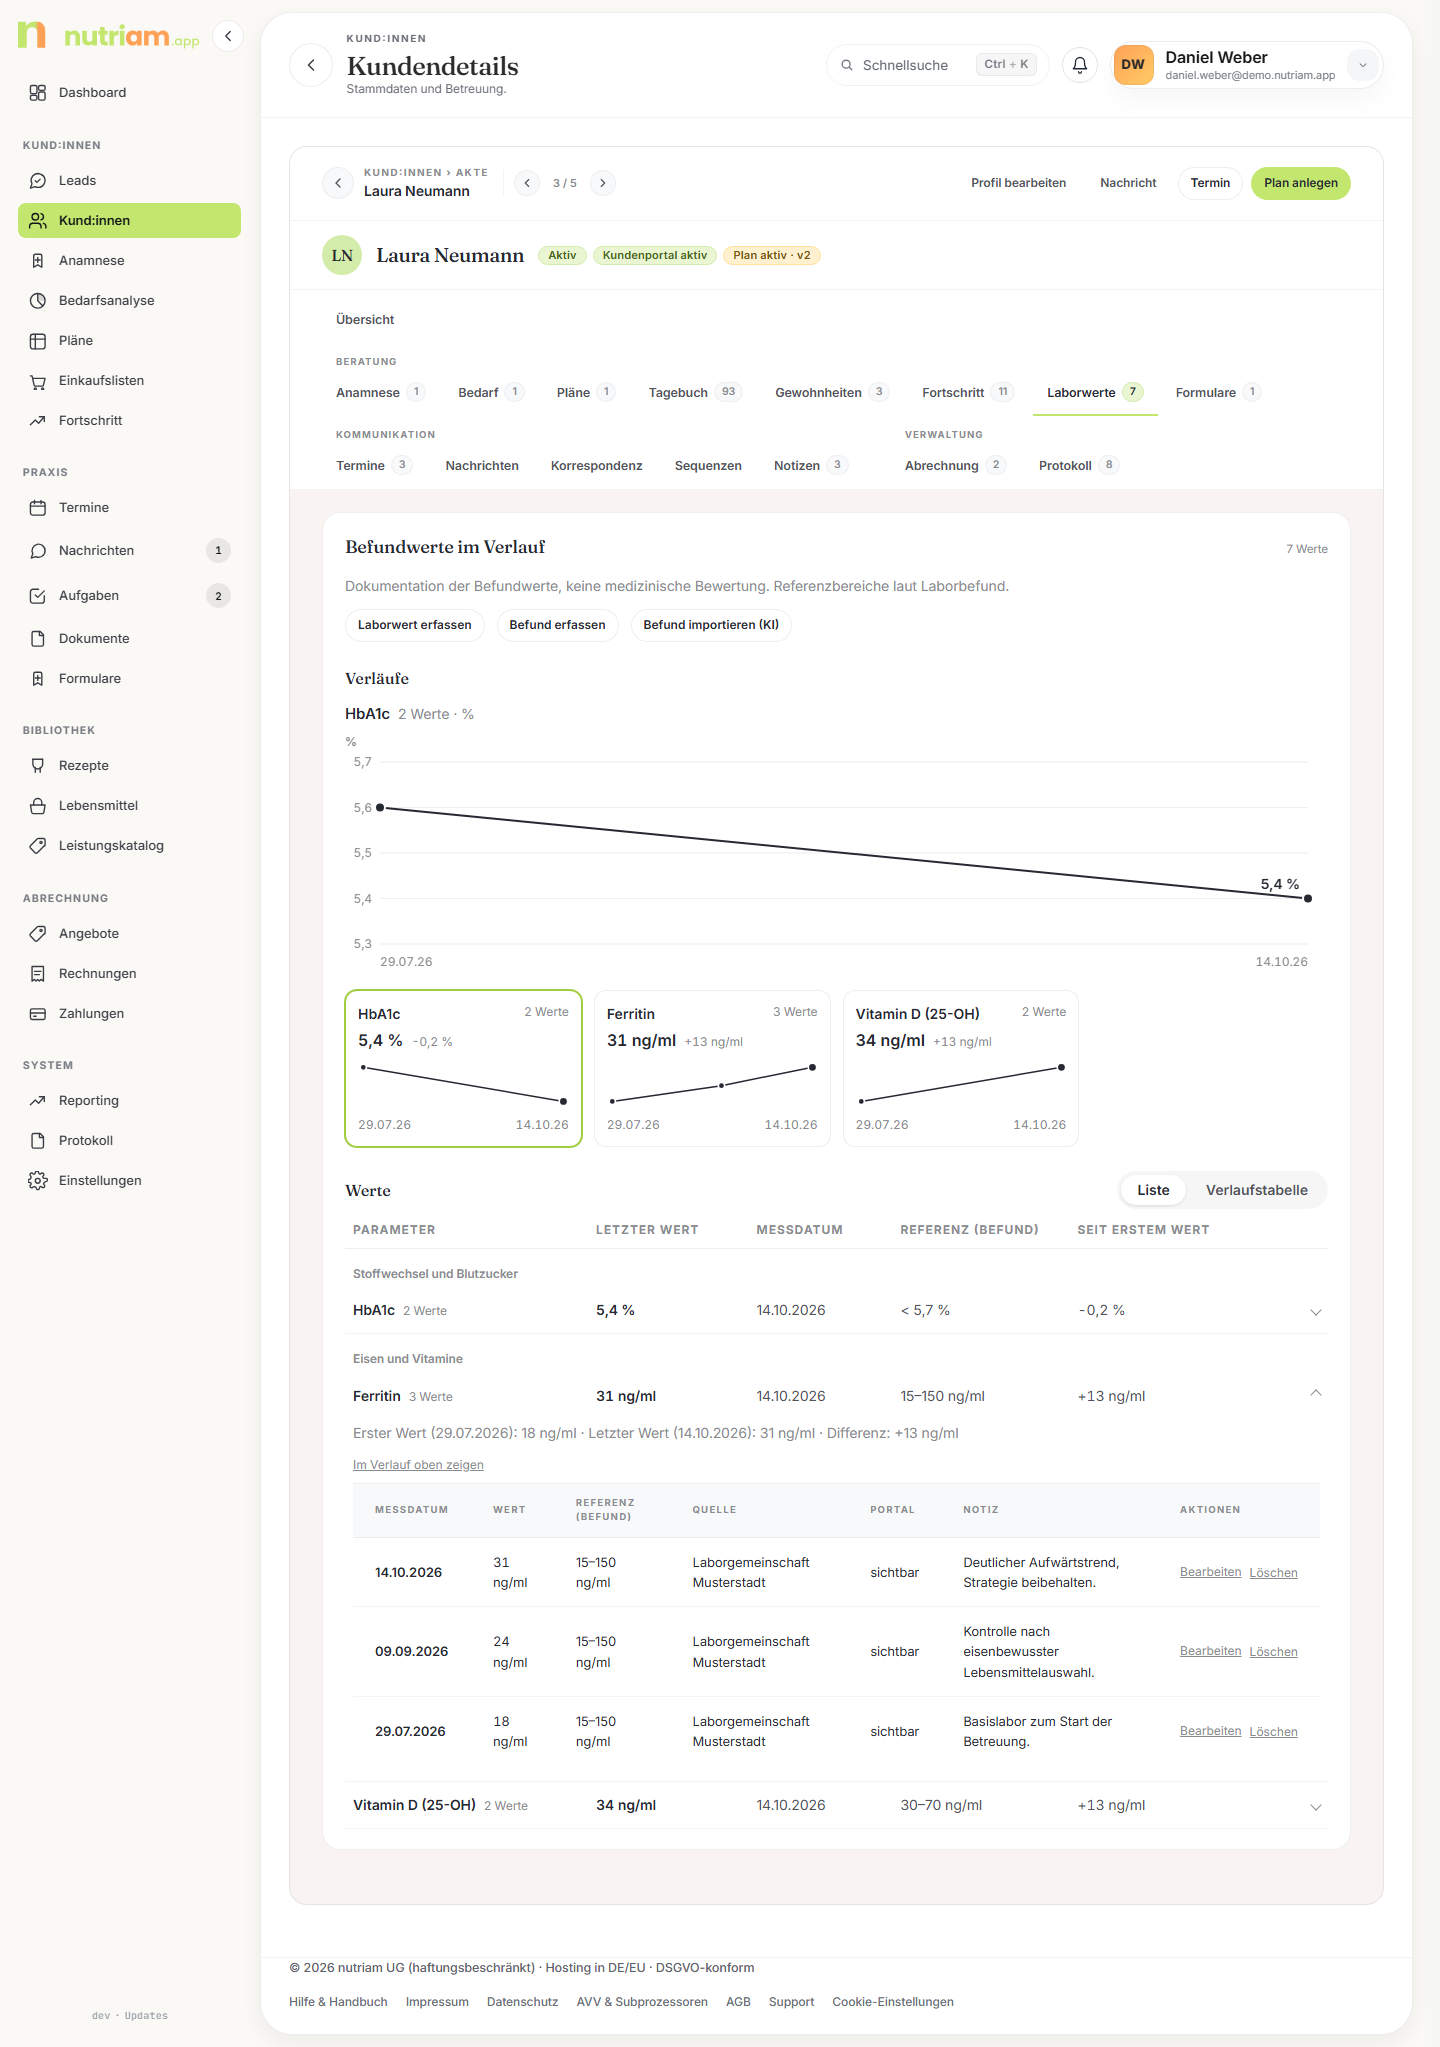Screen dimensions: 1440x2047
Task: Expand the HbA1c row chevron
Action: [x=1316, y=1312]
